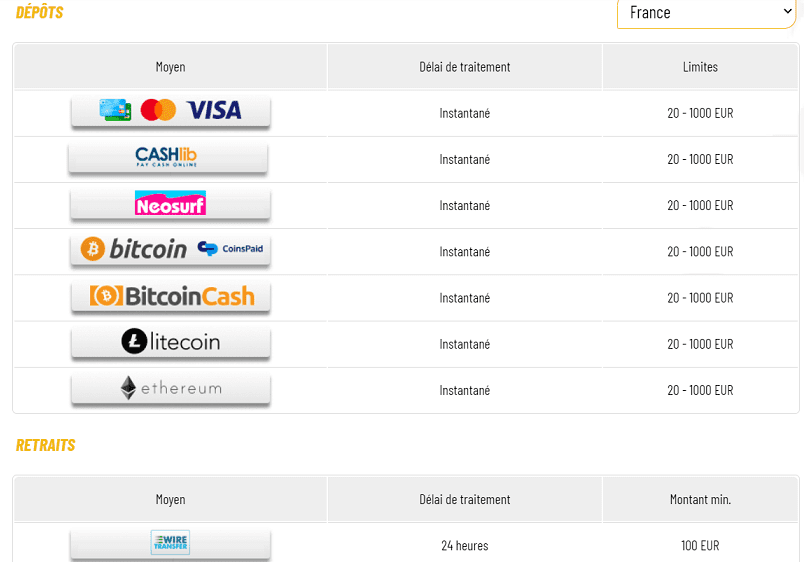Click the Montant min. column header

[x=700, y=500]
